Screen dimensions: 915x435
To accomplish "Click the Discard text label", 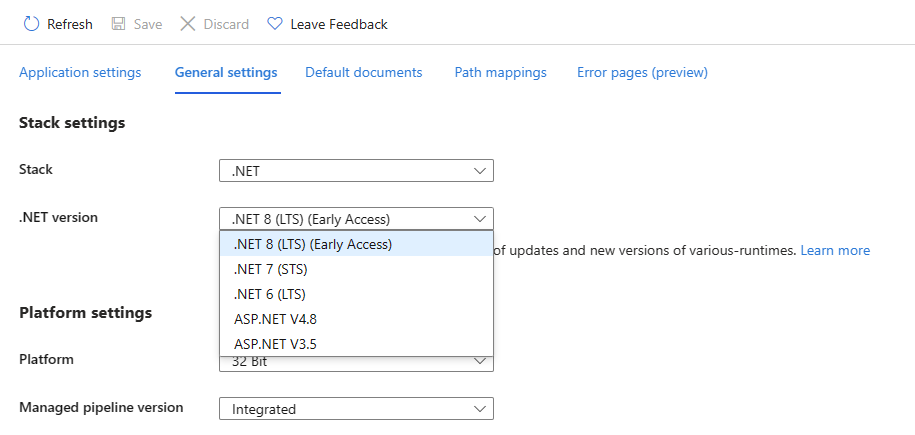I will pos(226,25).
